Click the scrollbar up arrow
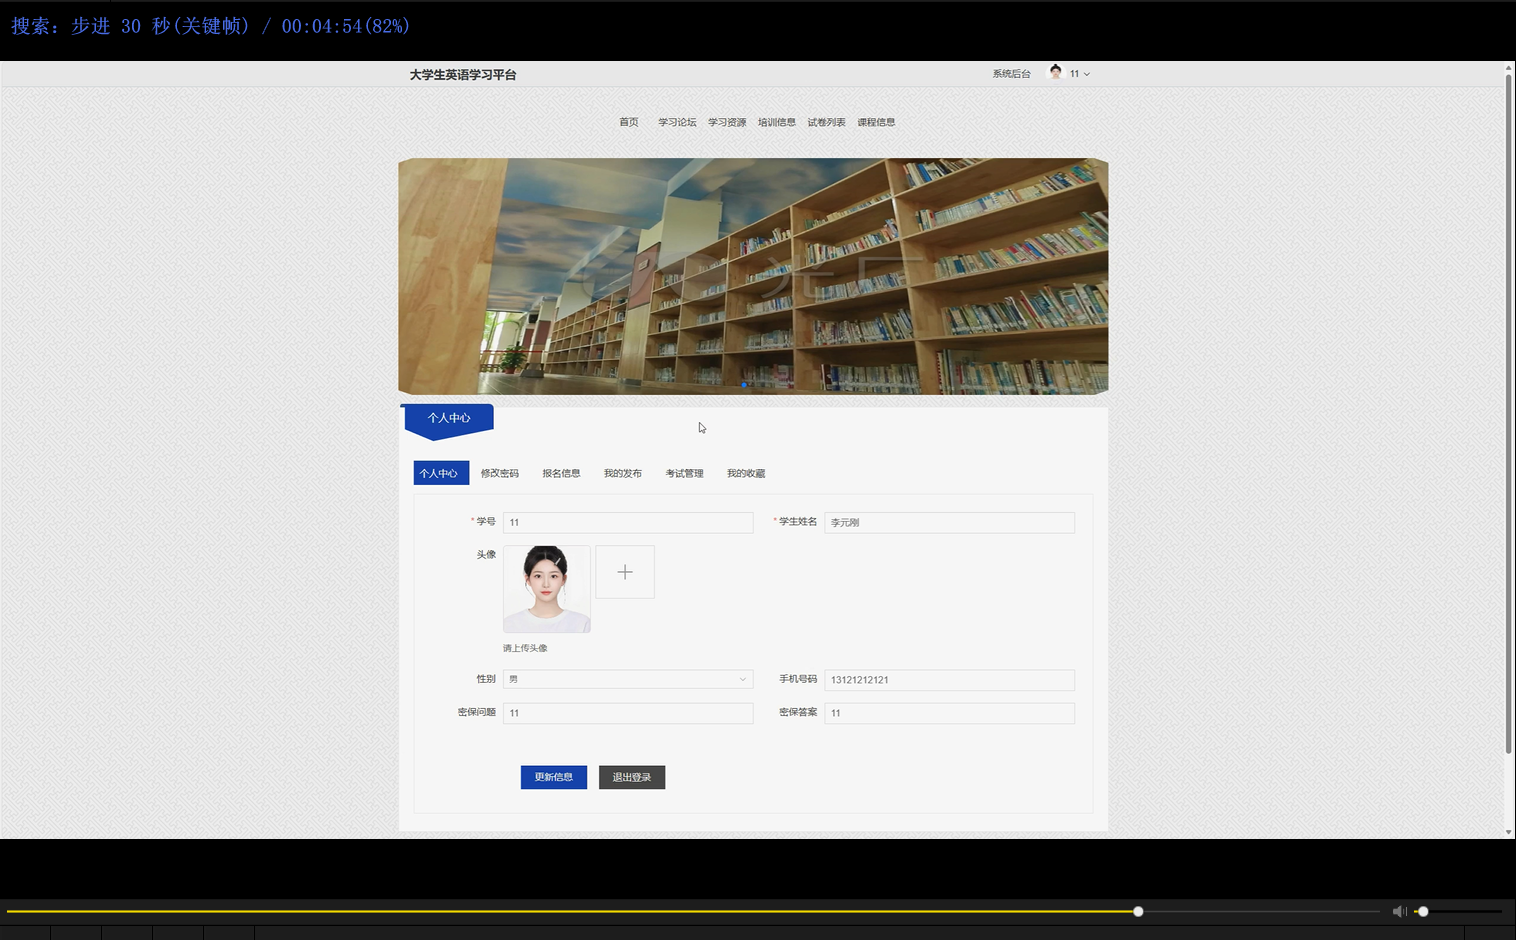 pos(1509,67)
